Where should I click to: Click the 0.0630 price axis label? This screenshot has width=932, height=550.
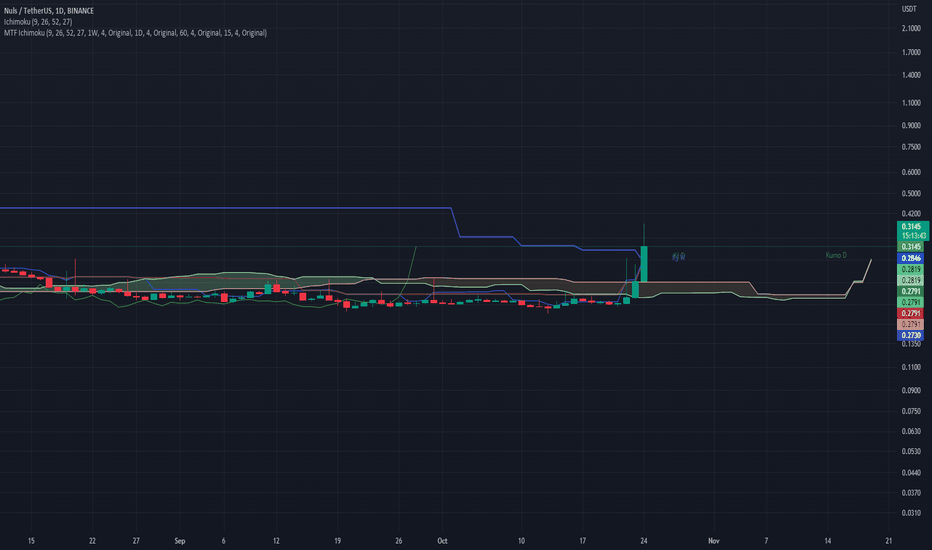click(x=911, y=431)
